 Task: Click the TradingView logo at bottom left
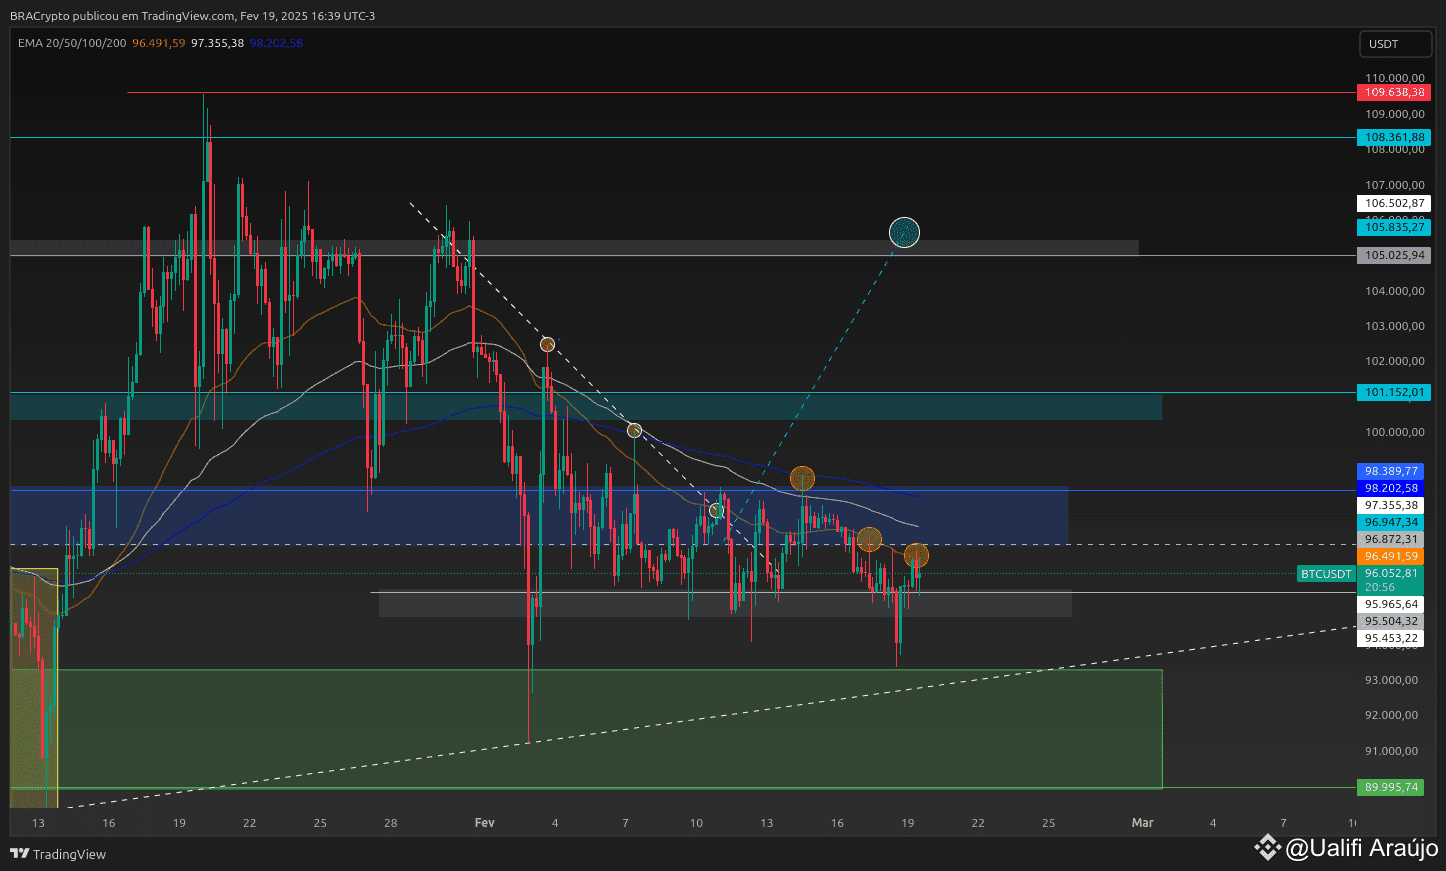coord(58,854)
